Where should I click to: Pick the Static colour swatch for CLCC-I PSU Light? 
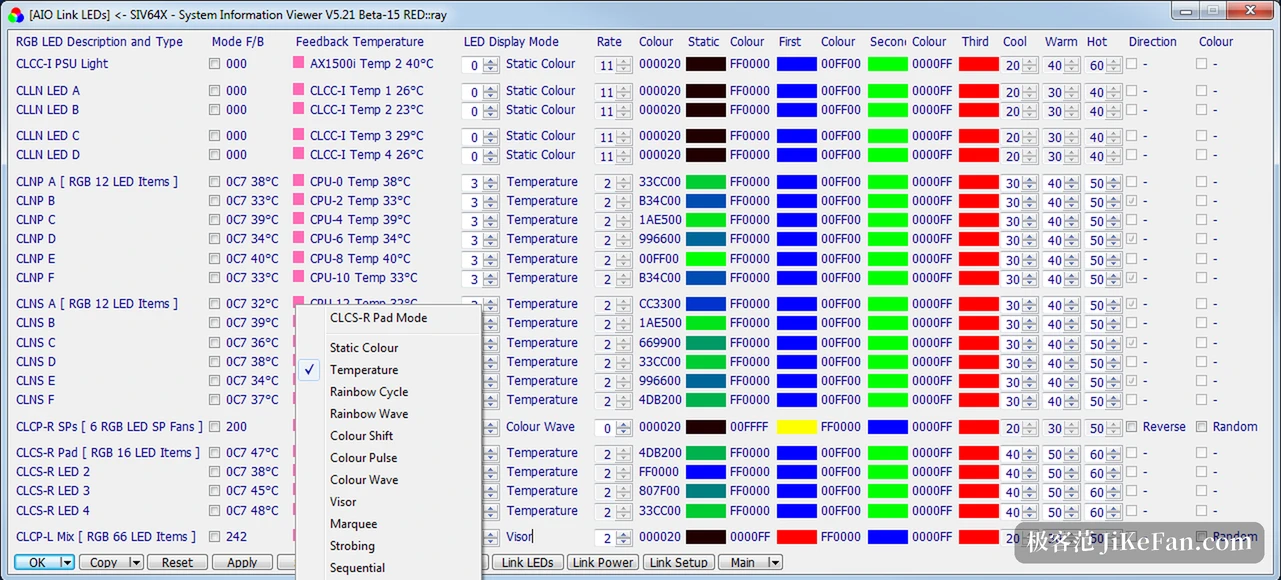(x=706, y=64)
